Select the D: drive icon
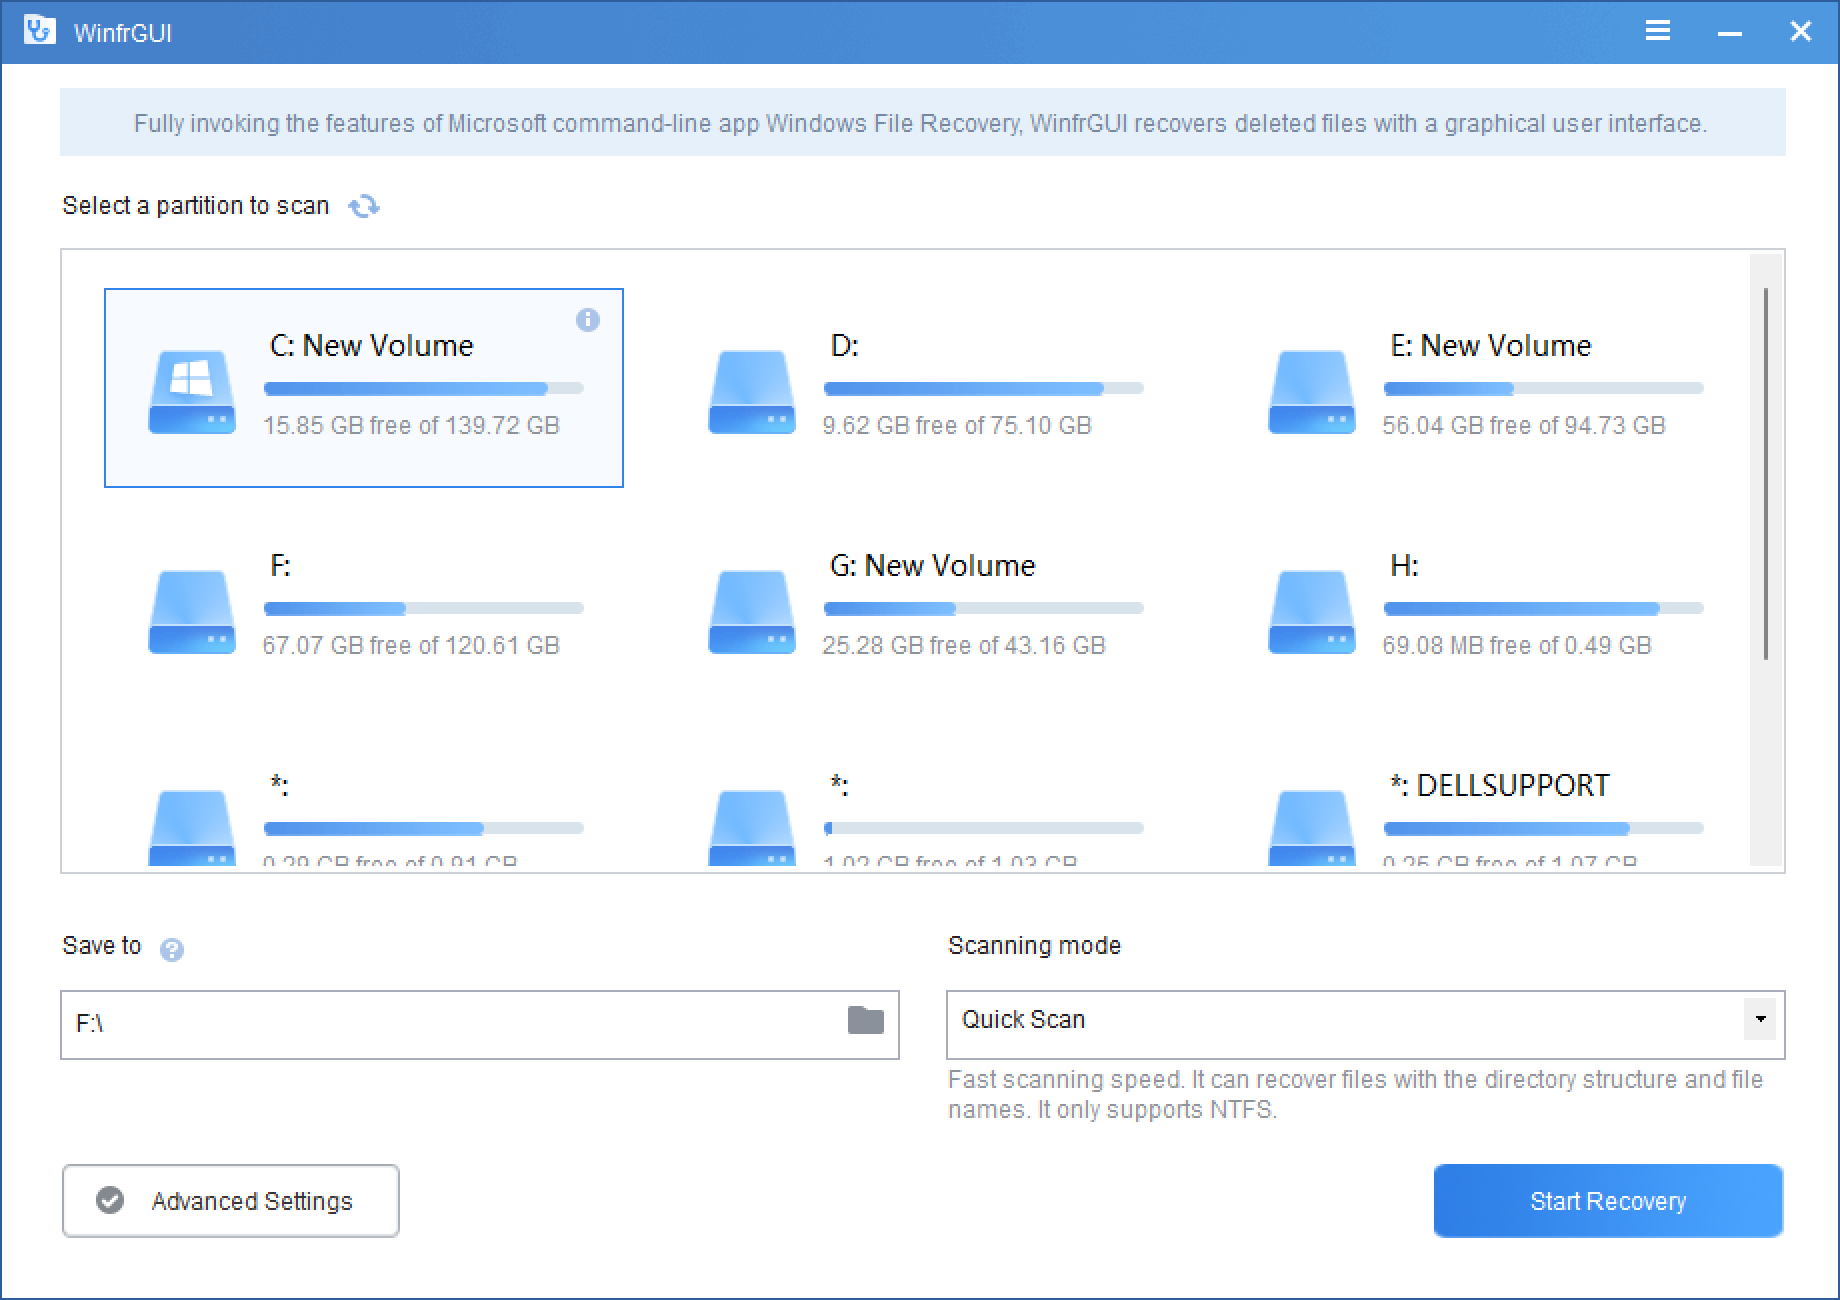Image resolution: width=1840 pixels, height=1300 pixels. pyautogui.click(x=752, y=392)
